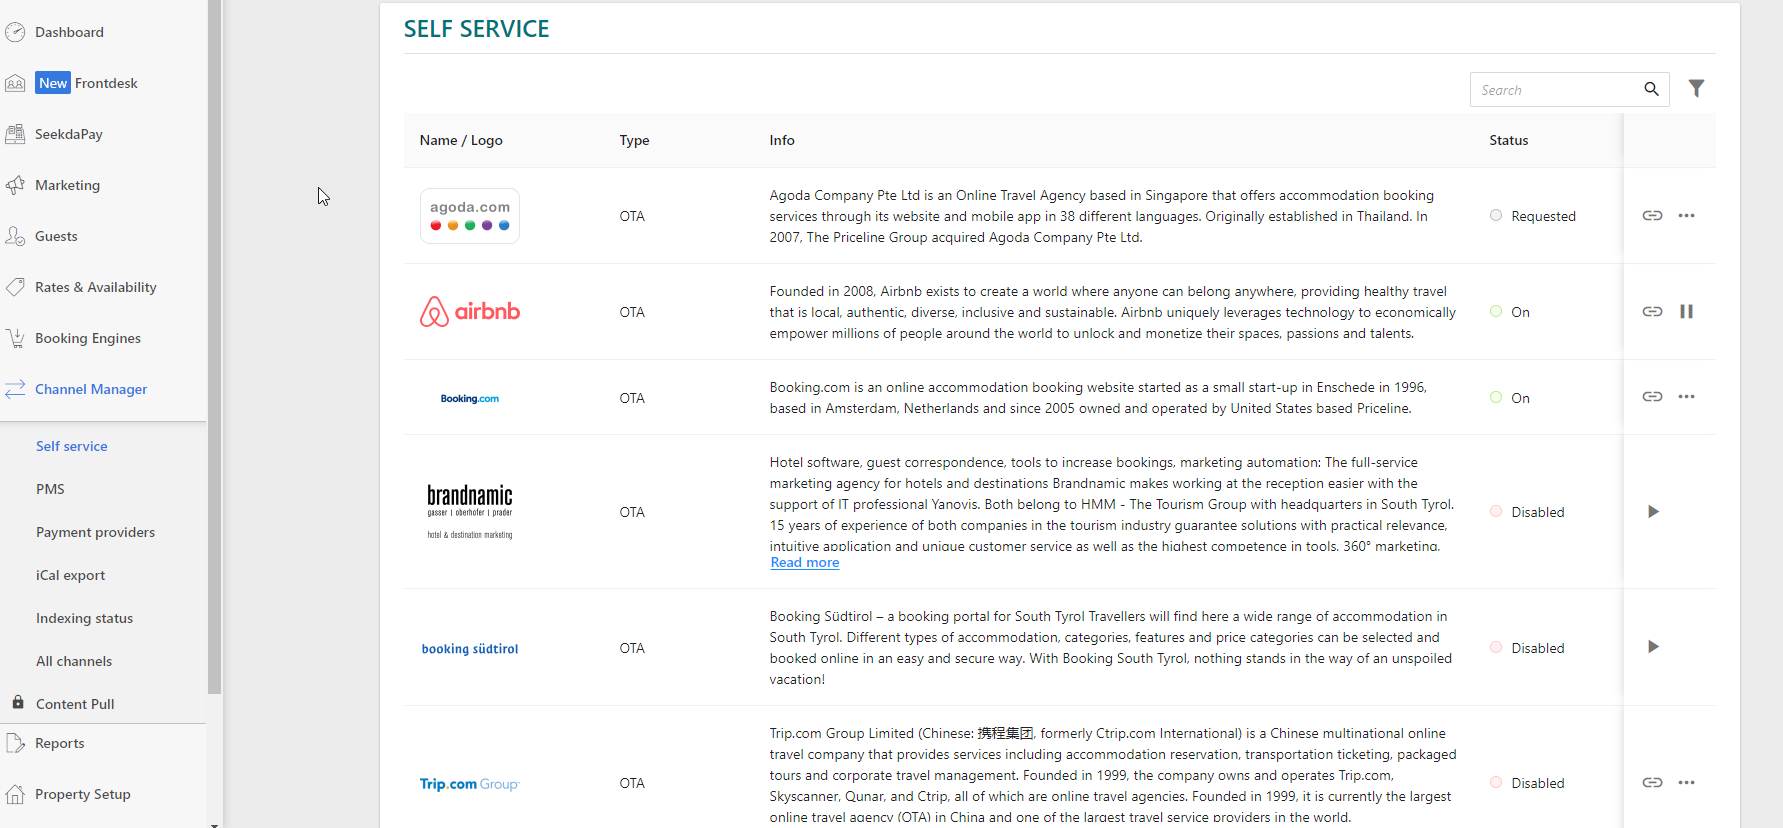The width and height of the screenshot is (1783, 828).
Task: Click the link icon in Booking.com row
Action: pos(1652,397)
